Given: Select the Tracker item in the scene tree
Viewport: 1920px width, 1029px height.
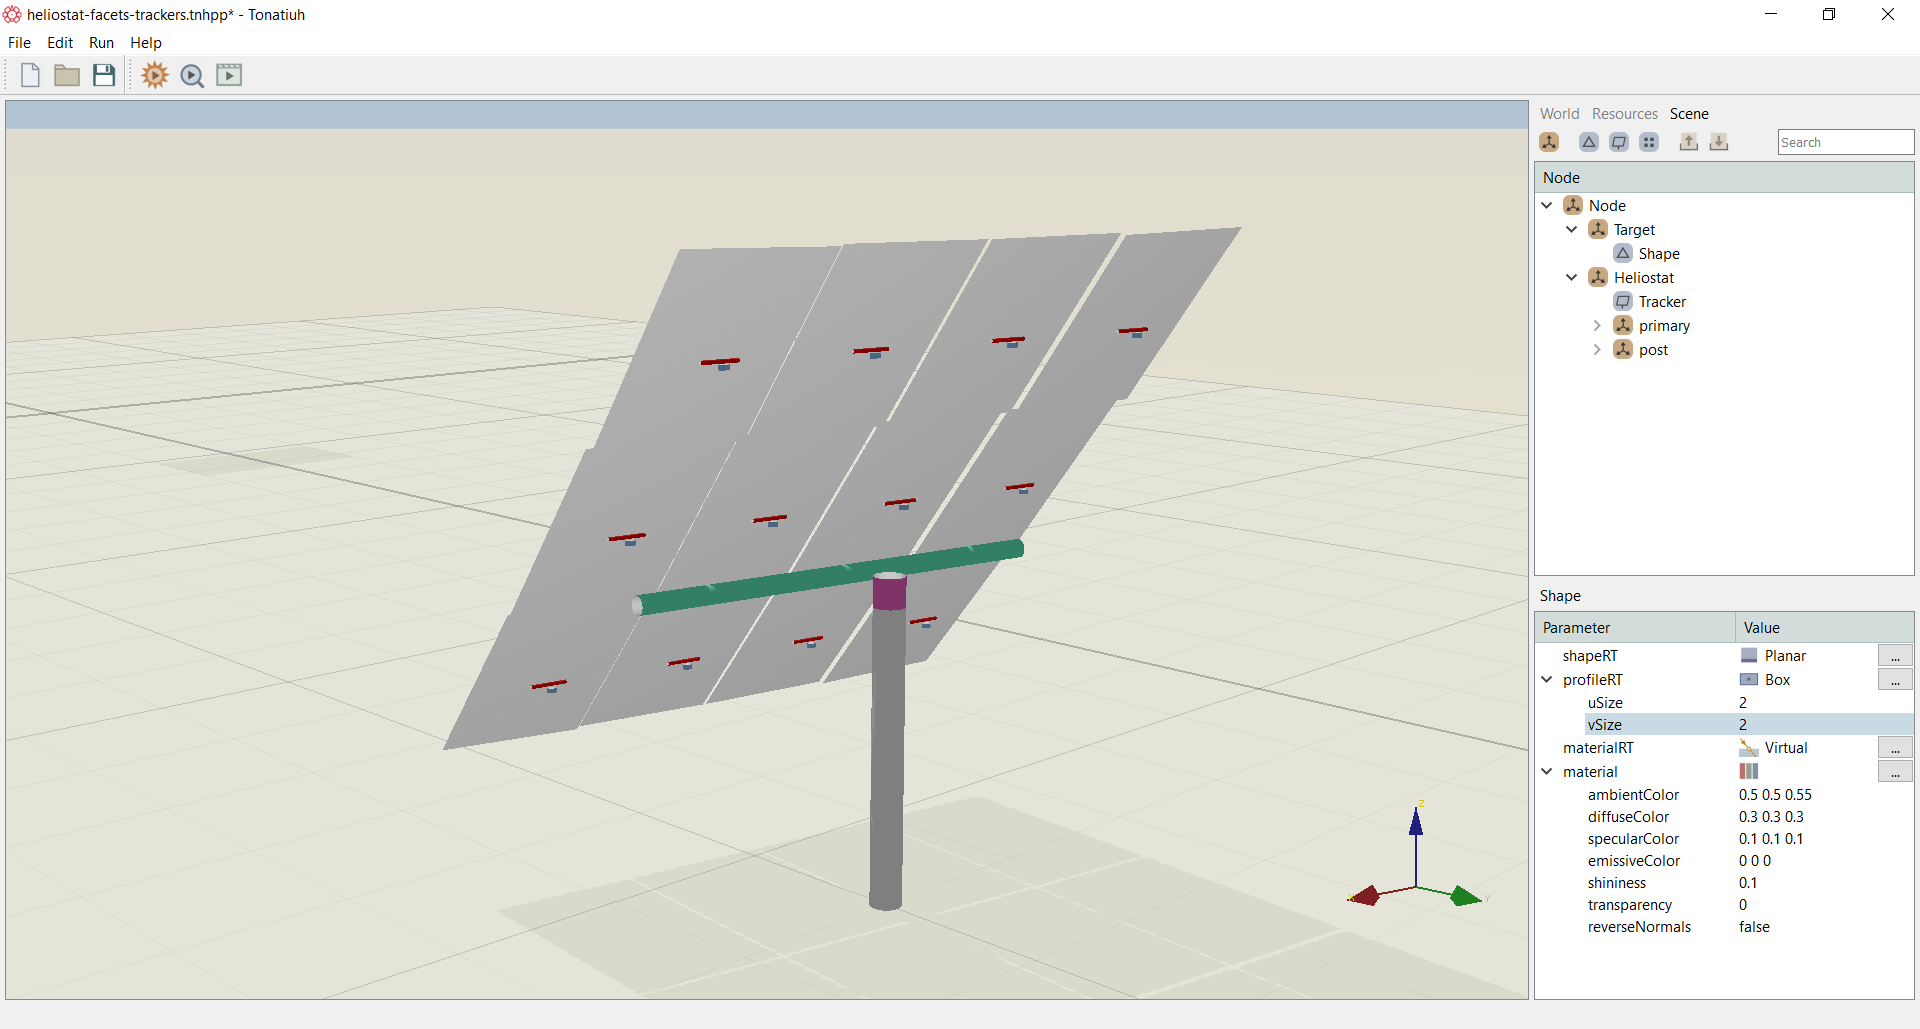Looking at the screenshot, I should click(x=1662, y=302).
